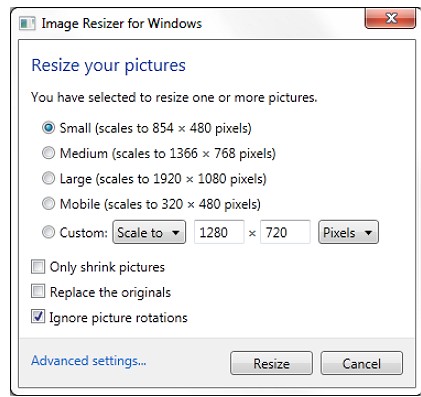This screenshot has width=421, height=397.
Task: Open the Pixels unit dropdown
Action: tap(348, 232)
